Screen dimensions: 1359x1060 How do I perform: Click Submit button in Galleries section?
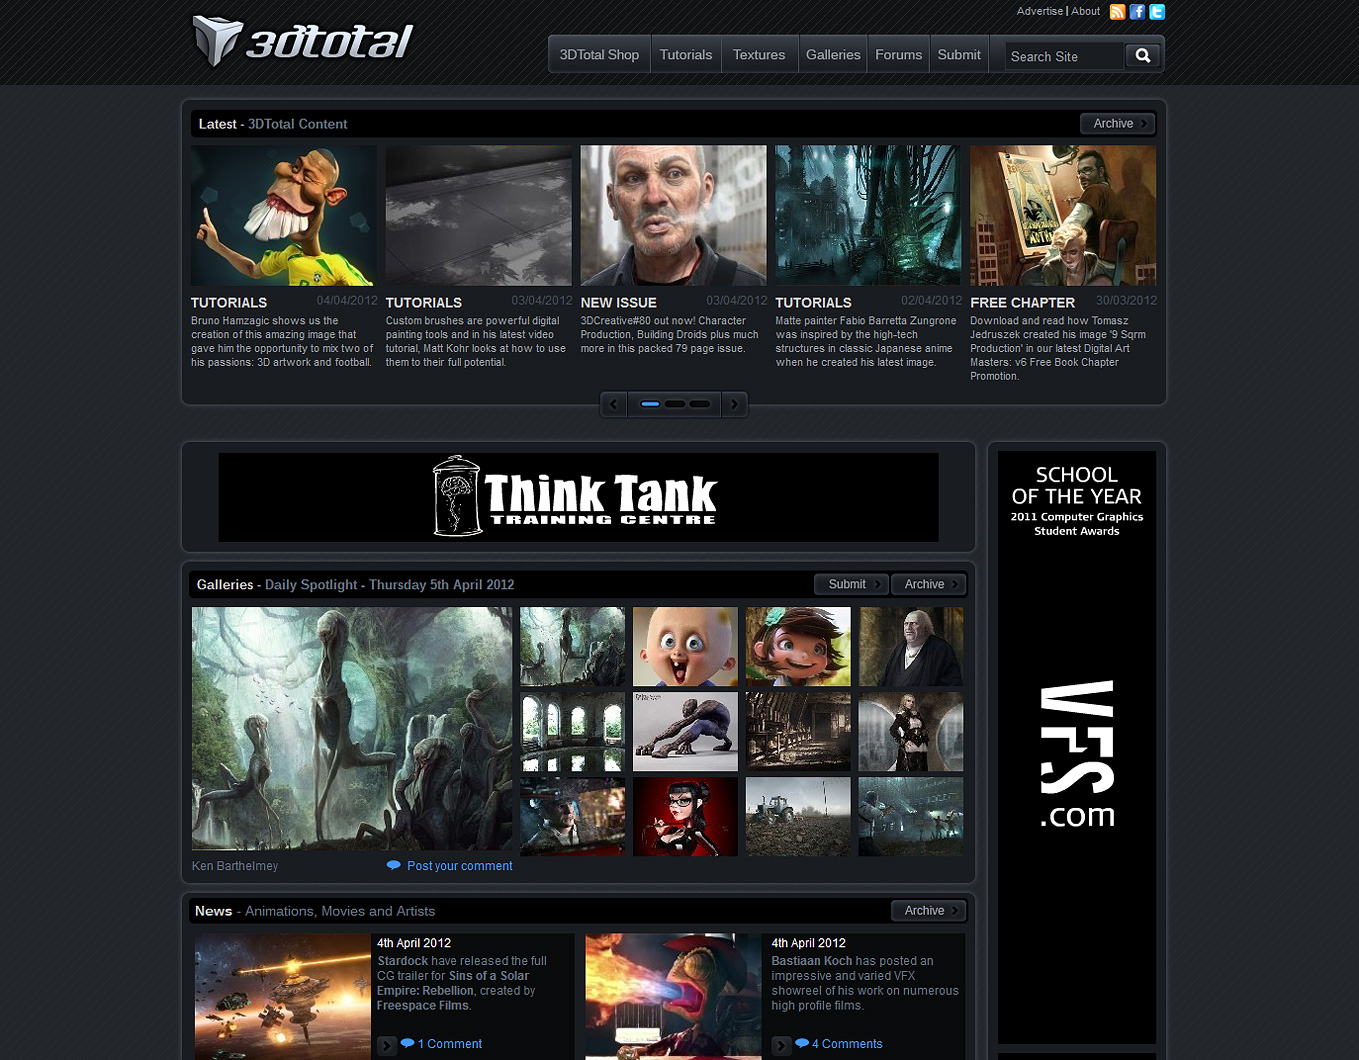tap(851, 584)
